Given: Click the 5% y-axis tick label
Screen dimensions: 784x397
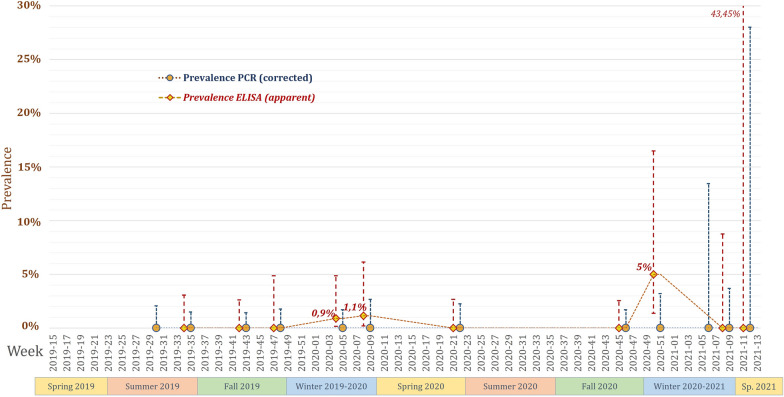Looking at the screenshot, I should (x=30, y=274).
